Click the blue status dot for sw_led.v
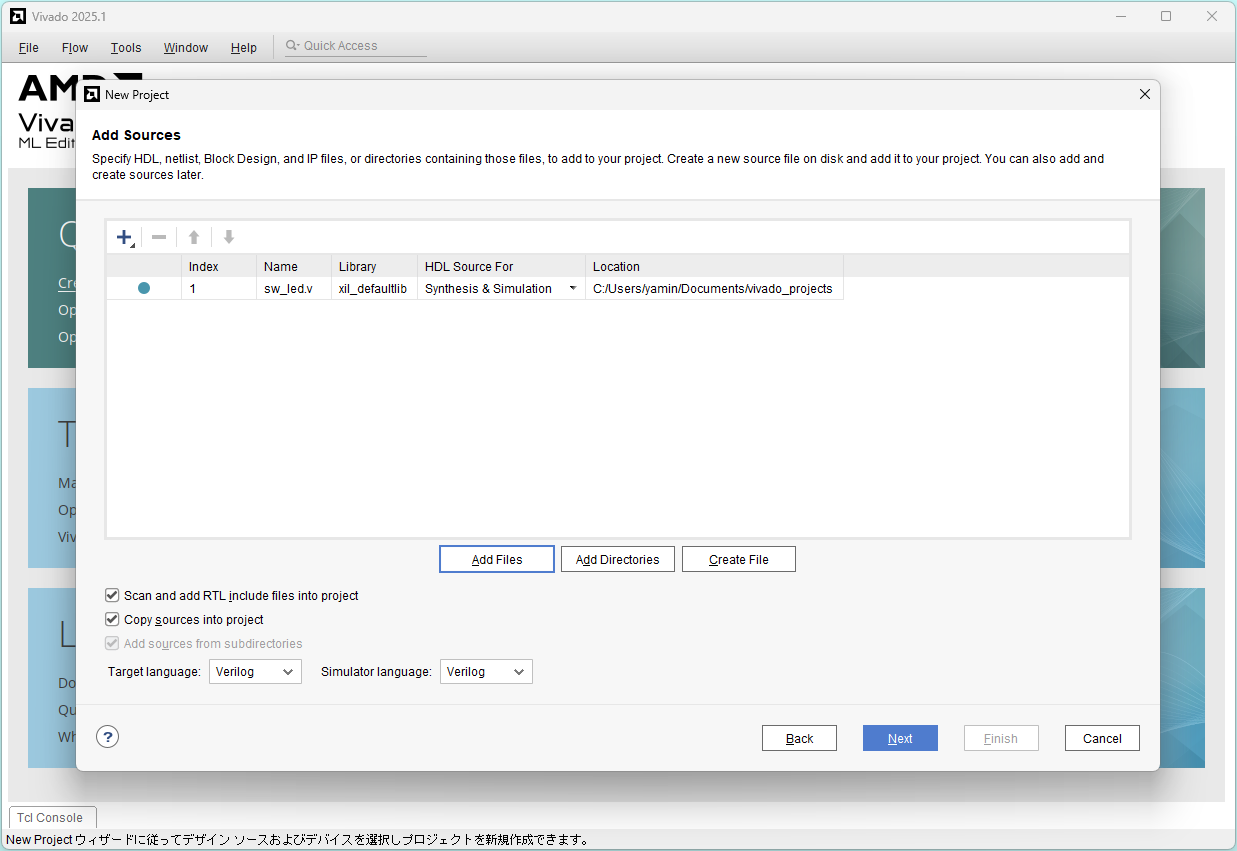Screen dimensions: 1237x851 (x=144, y=288)
